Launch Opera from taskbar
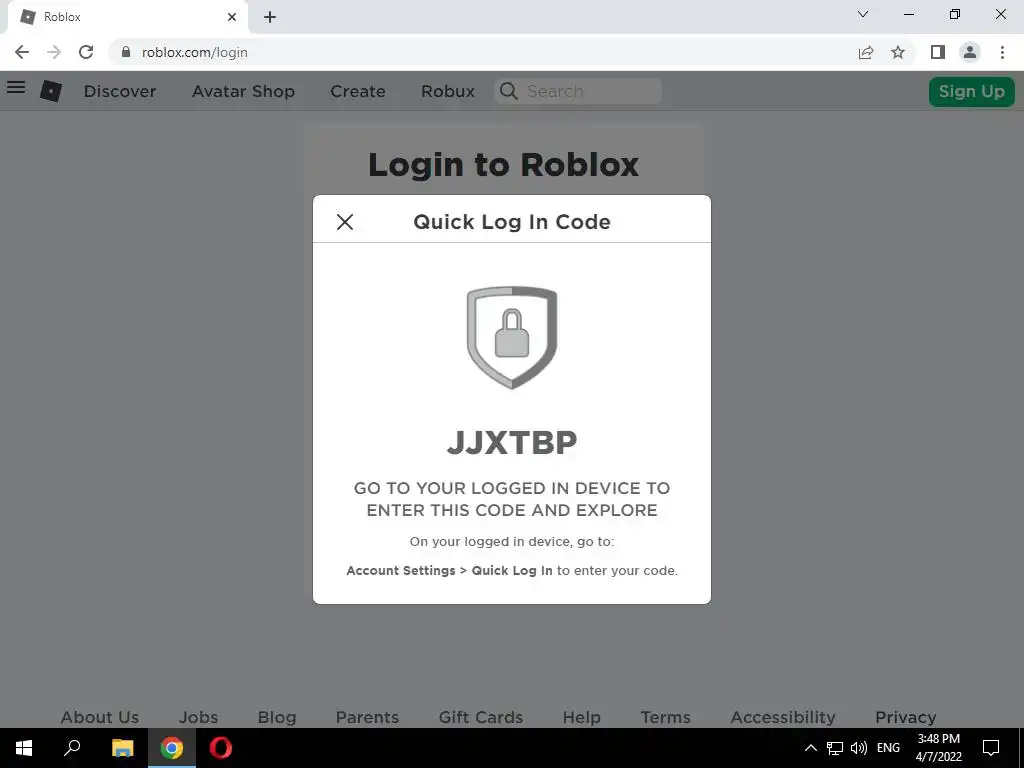 coord(221,748)
